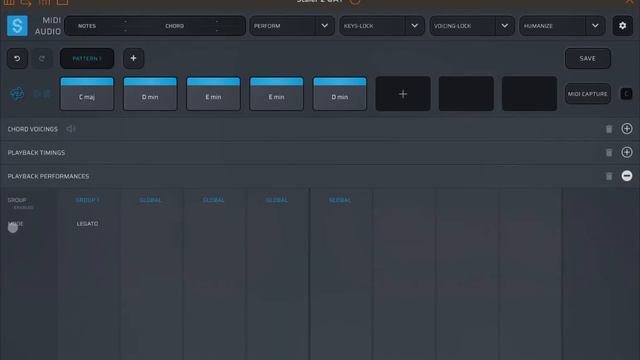The image size is (640, 360).
Task: Select the C maj chord pad
Action: (x=87, y=94)
